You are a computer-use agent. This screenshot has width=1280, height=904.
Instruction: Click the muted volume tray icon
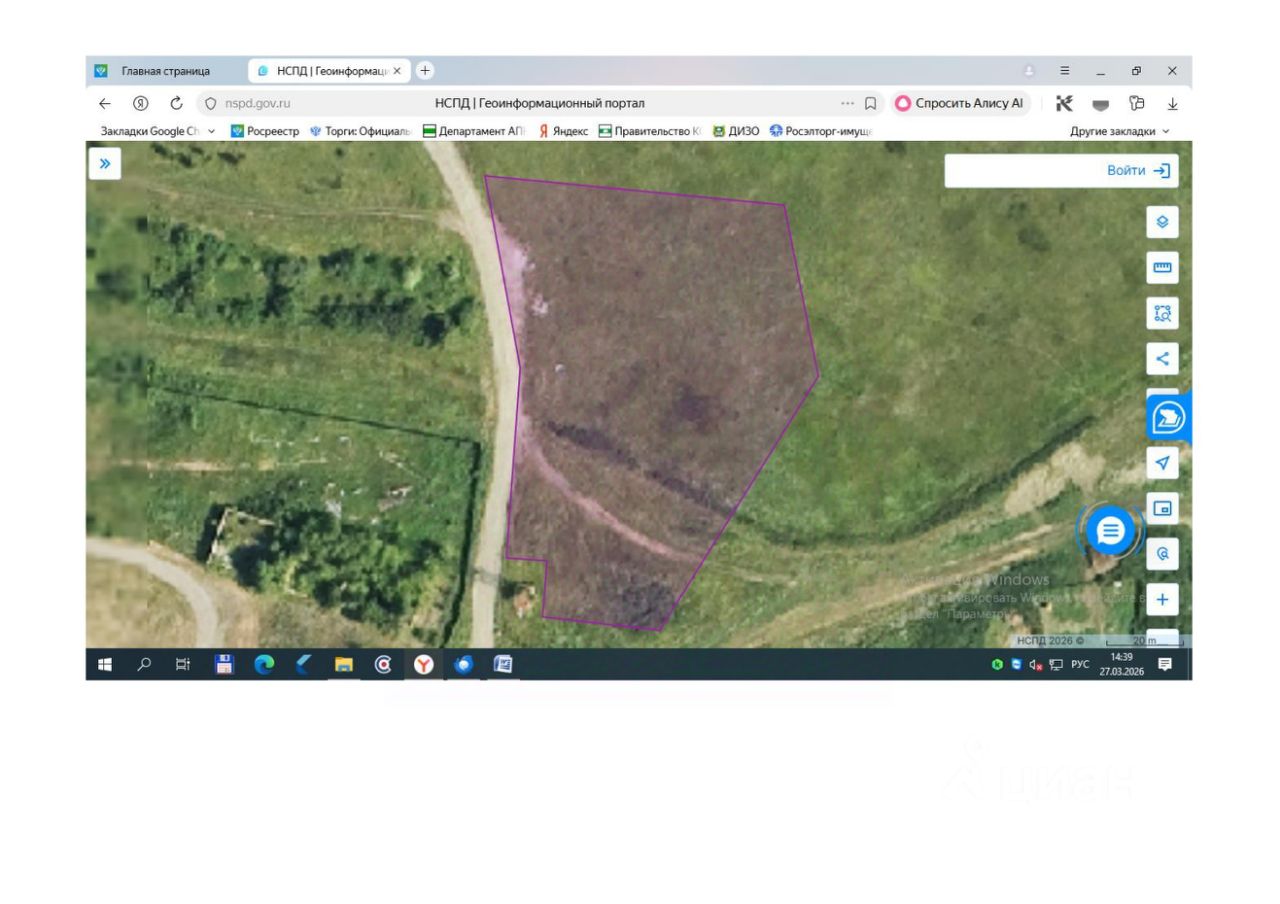pos(1035,665)
